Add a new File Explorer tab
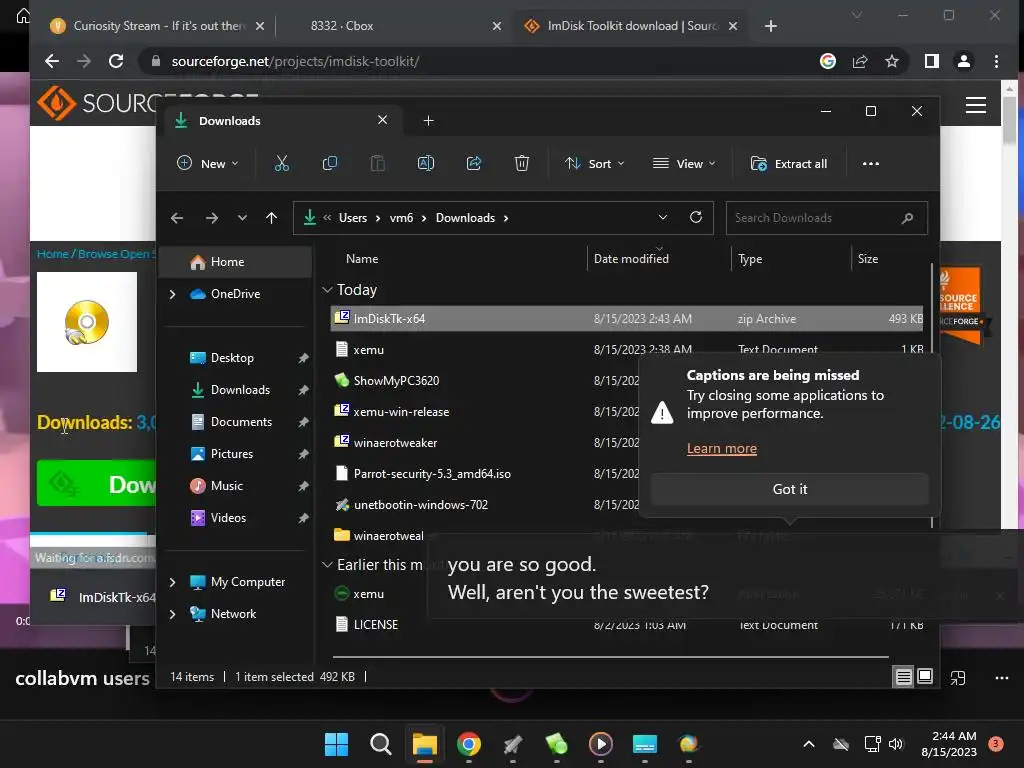This screenshot has width=1024, height=768. 428,121
